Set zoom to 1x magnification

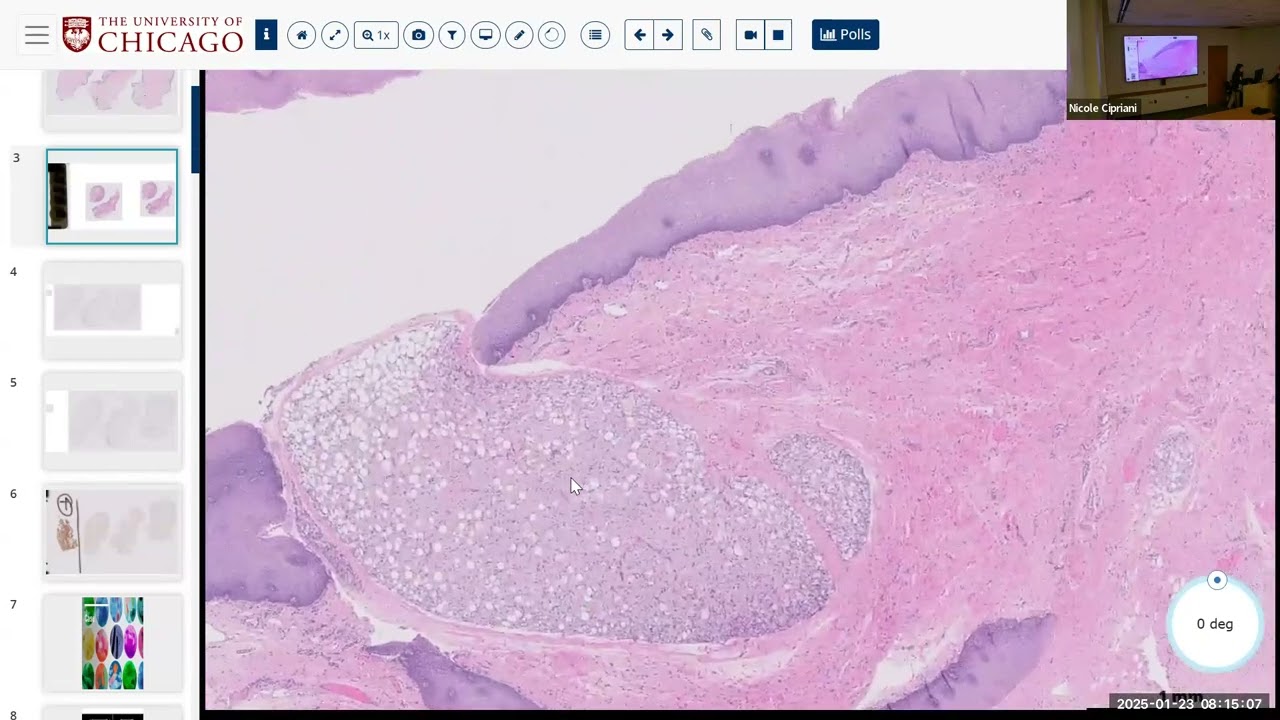pos(376,35)
